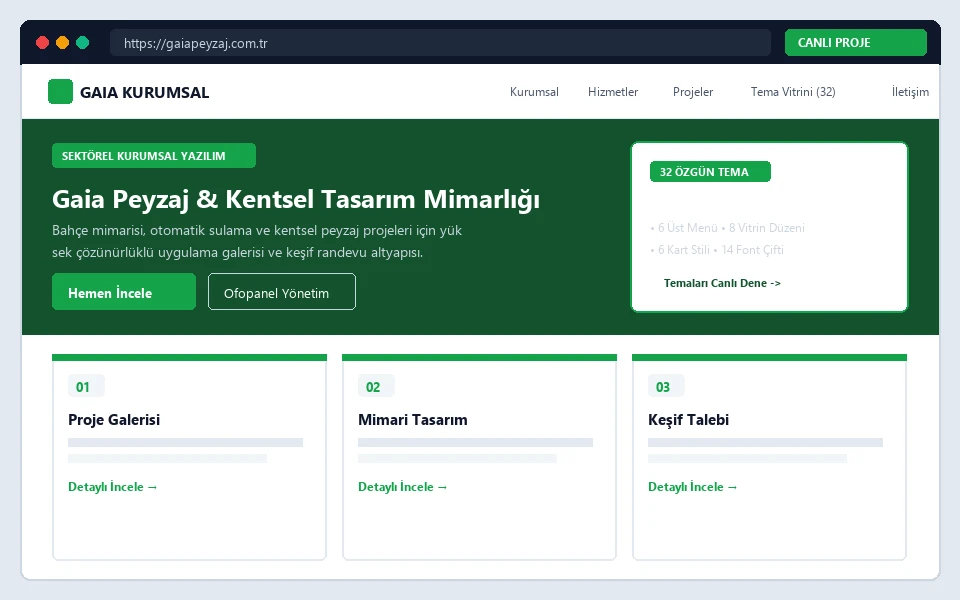Open the Ofopanel Yönetim button

282,292
